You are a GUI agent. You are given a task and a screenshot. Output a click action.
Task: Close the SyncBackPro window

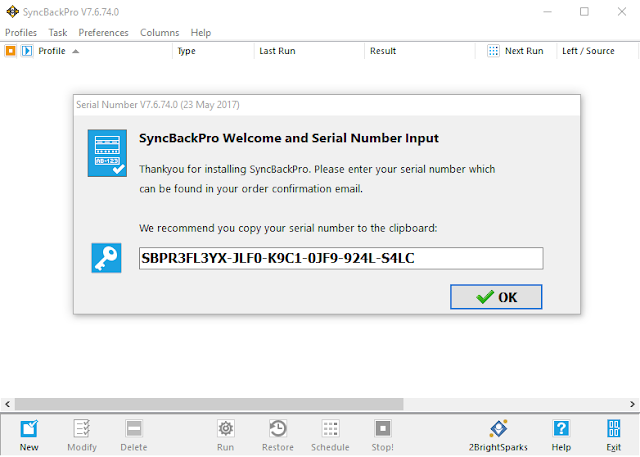pyautogui.click(x=622, y=11)
